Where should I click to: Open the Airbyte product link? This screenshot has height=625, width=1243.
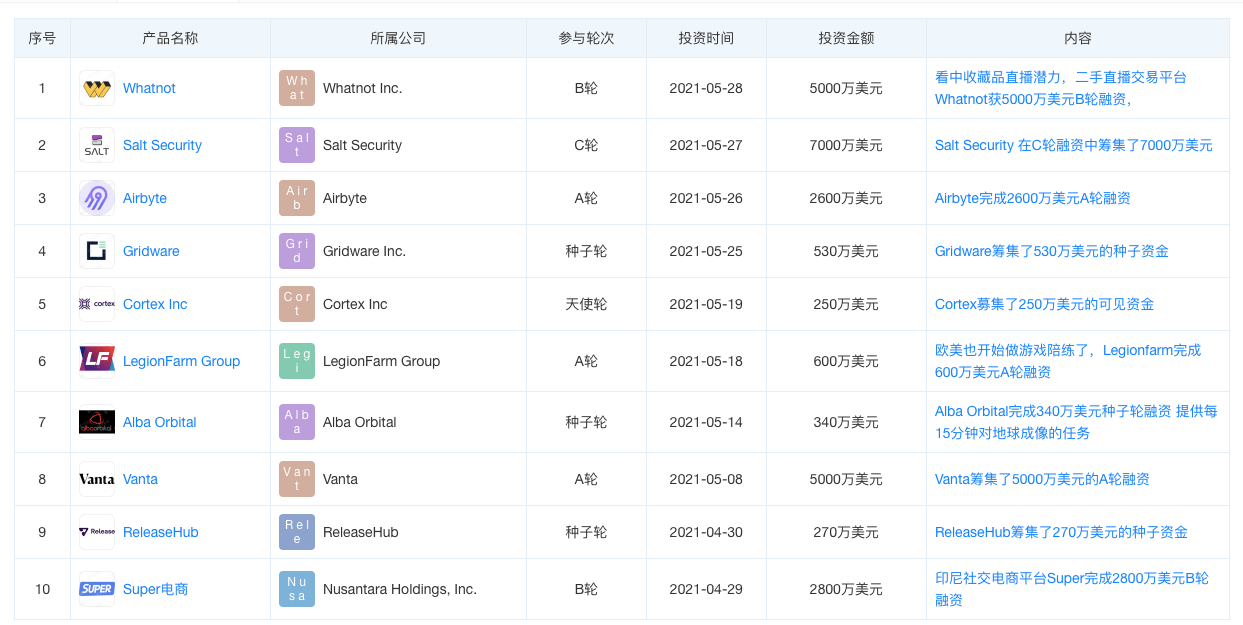pos(145,198)
